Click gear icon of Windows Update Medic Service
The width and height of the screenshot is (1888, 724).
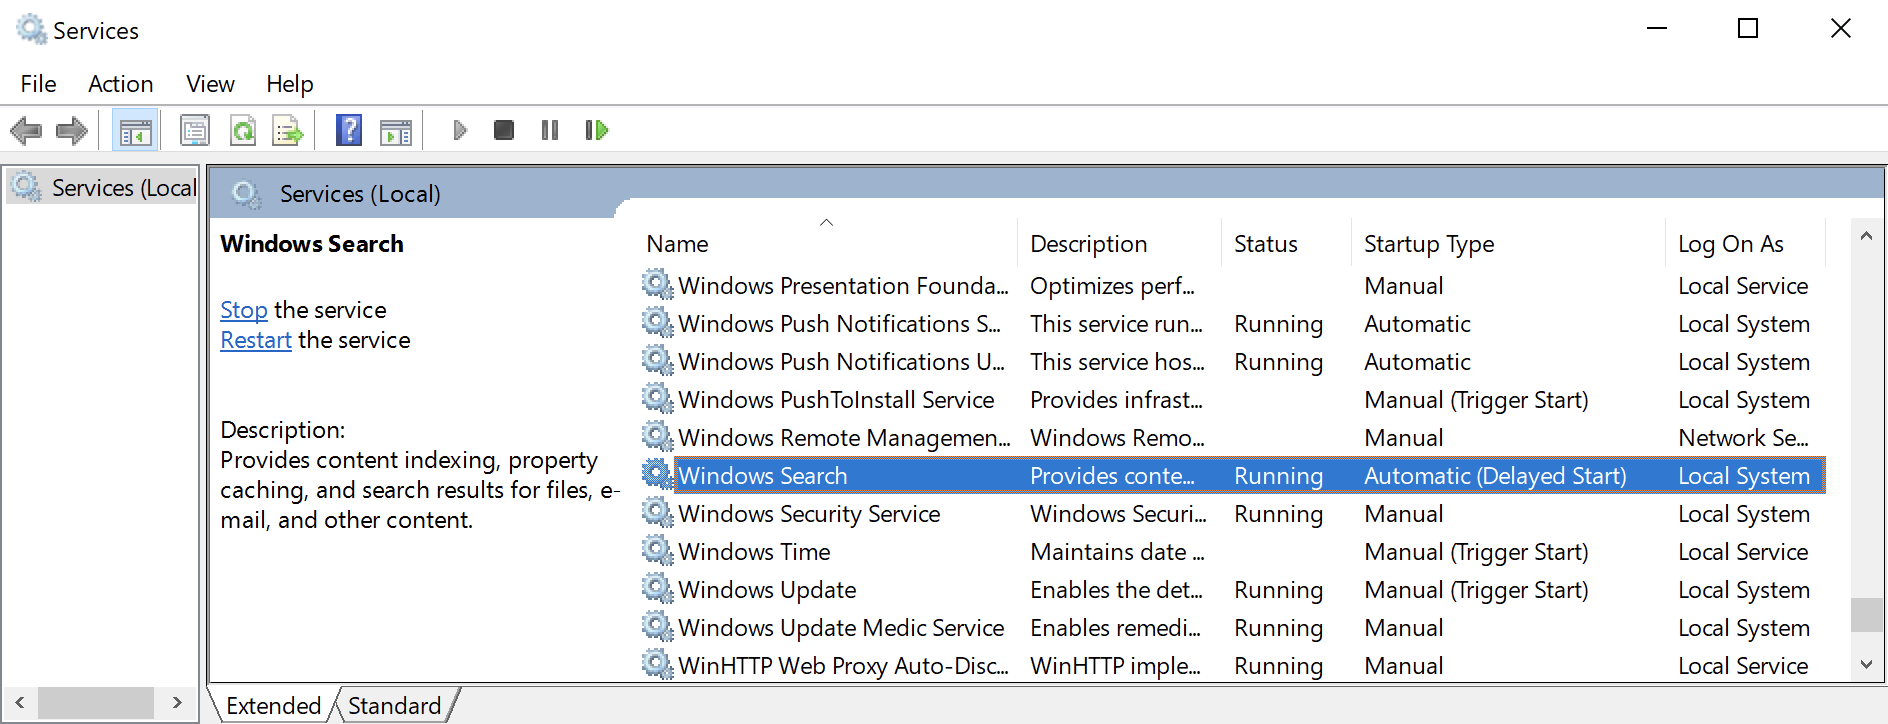tap(657, 627)
